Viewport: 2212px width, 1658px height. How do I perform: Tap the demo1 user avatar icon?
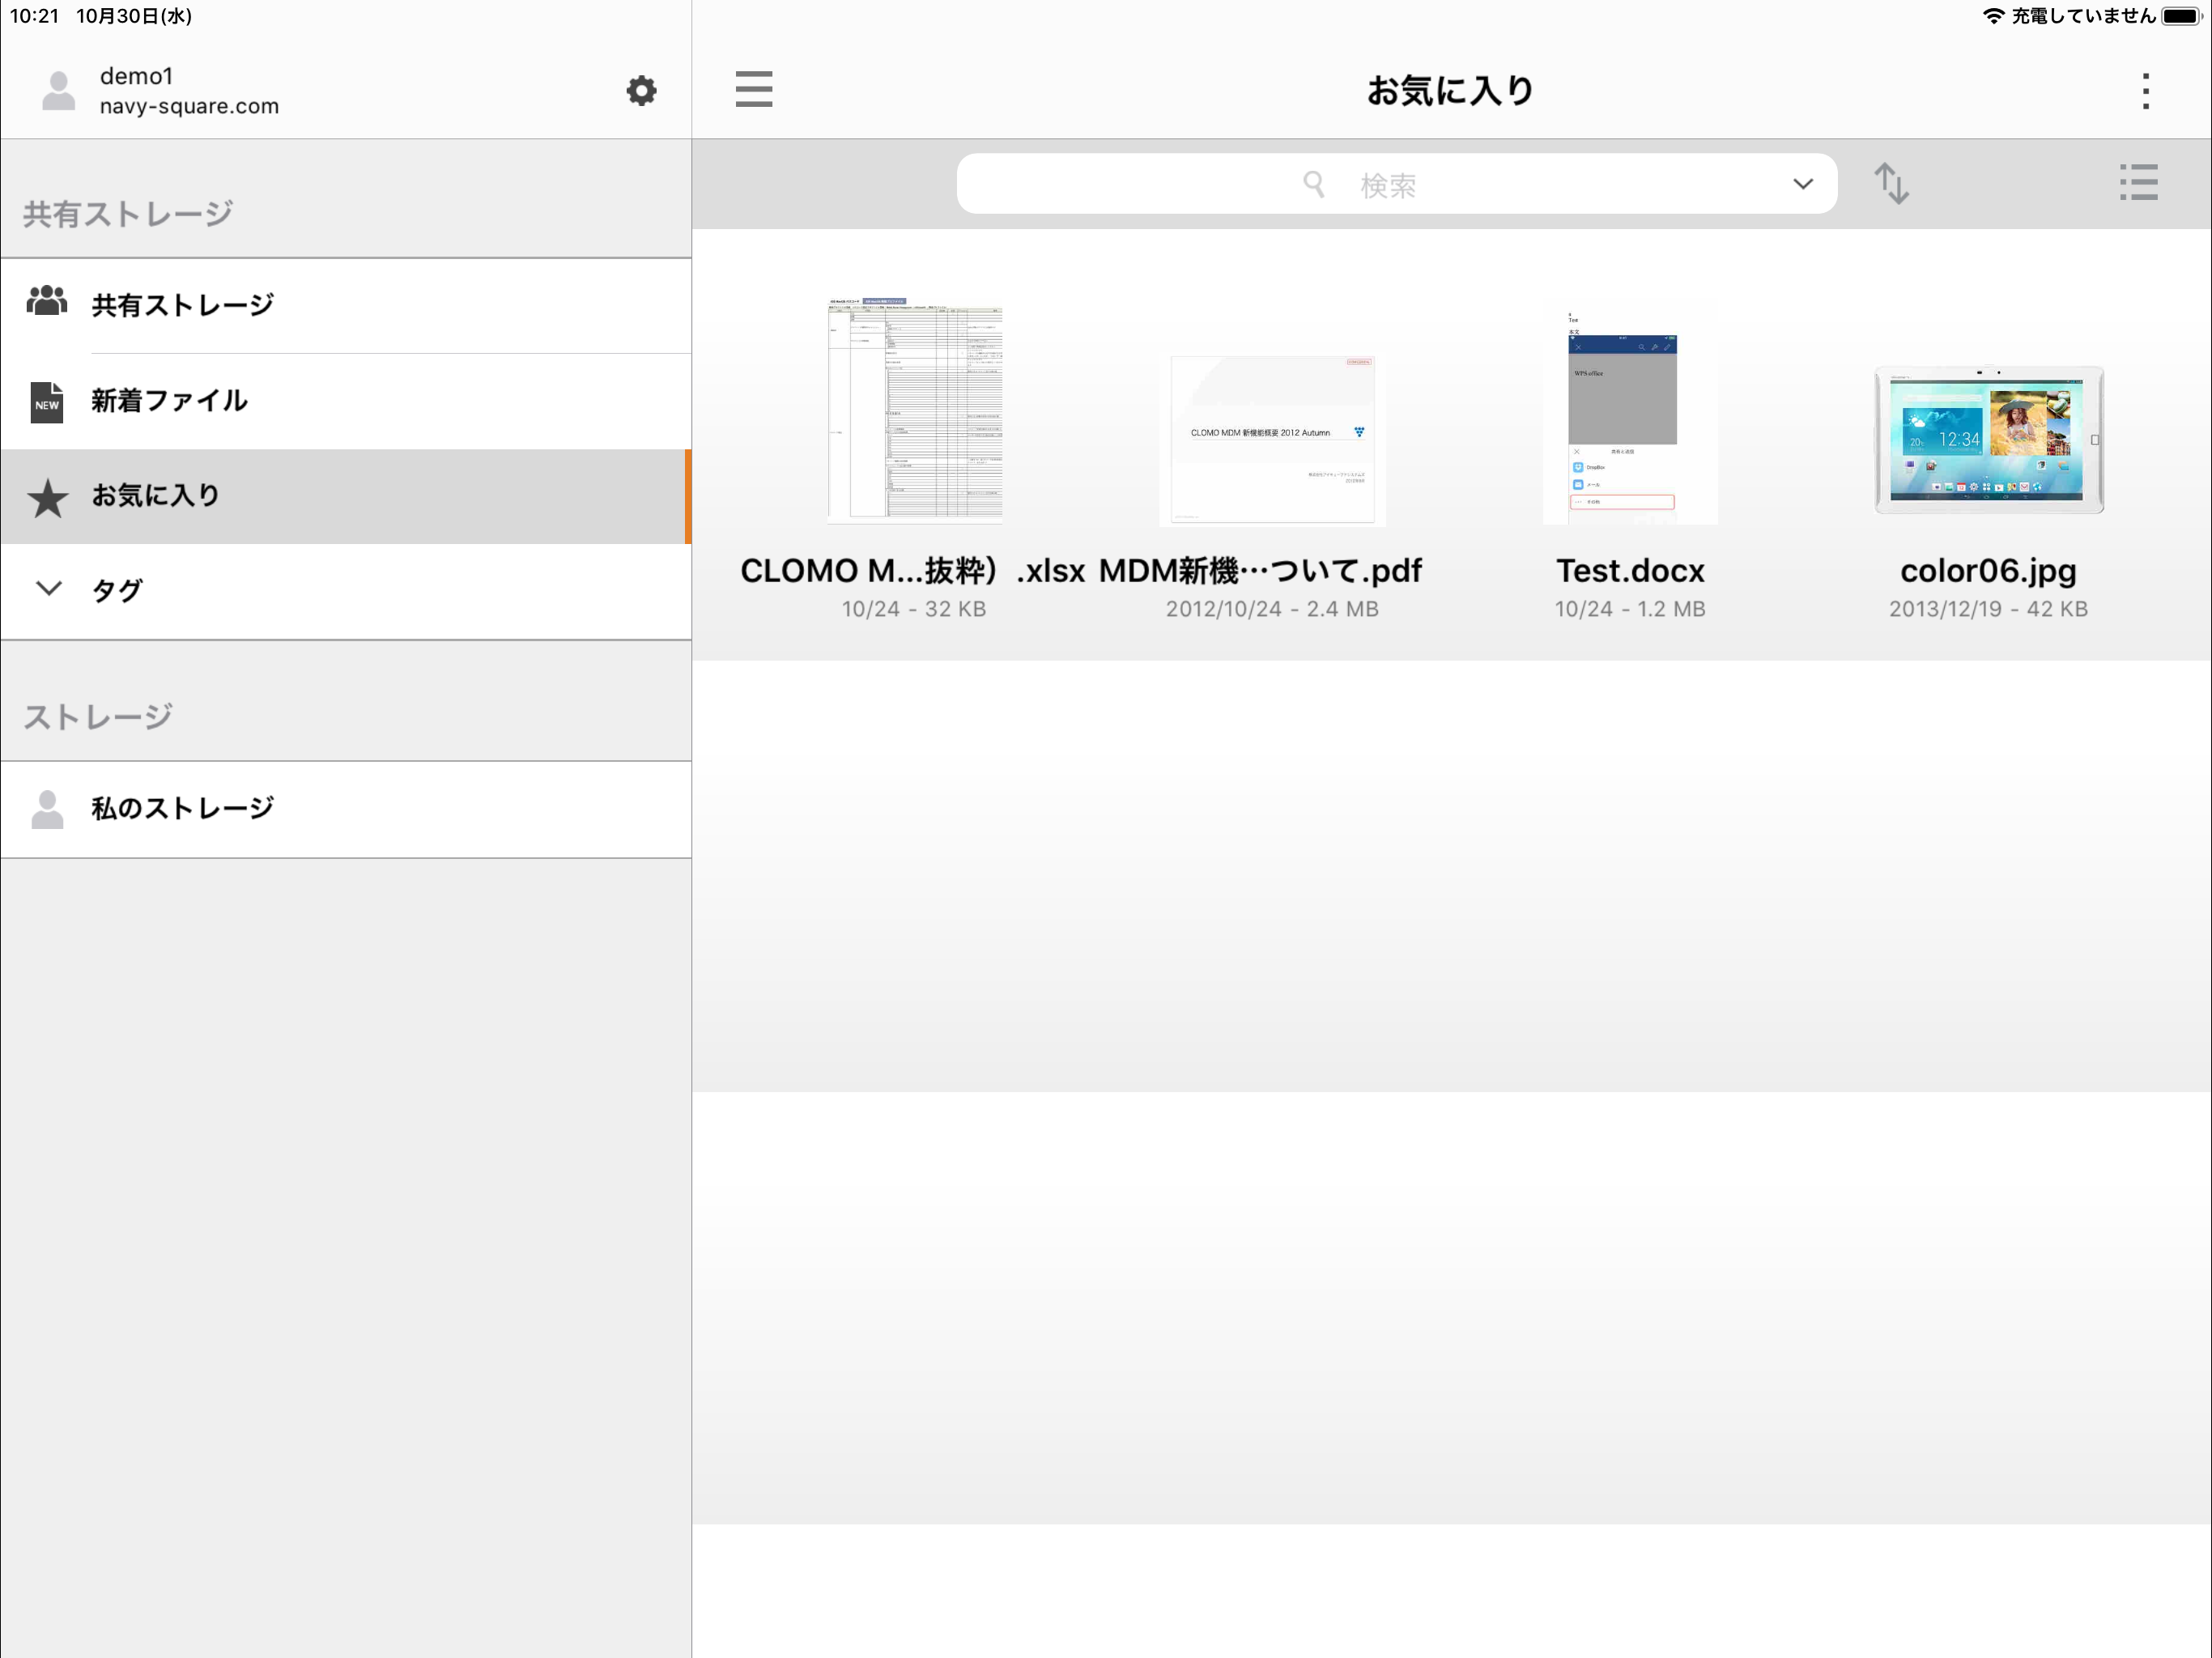[59, 91]
